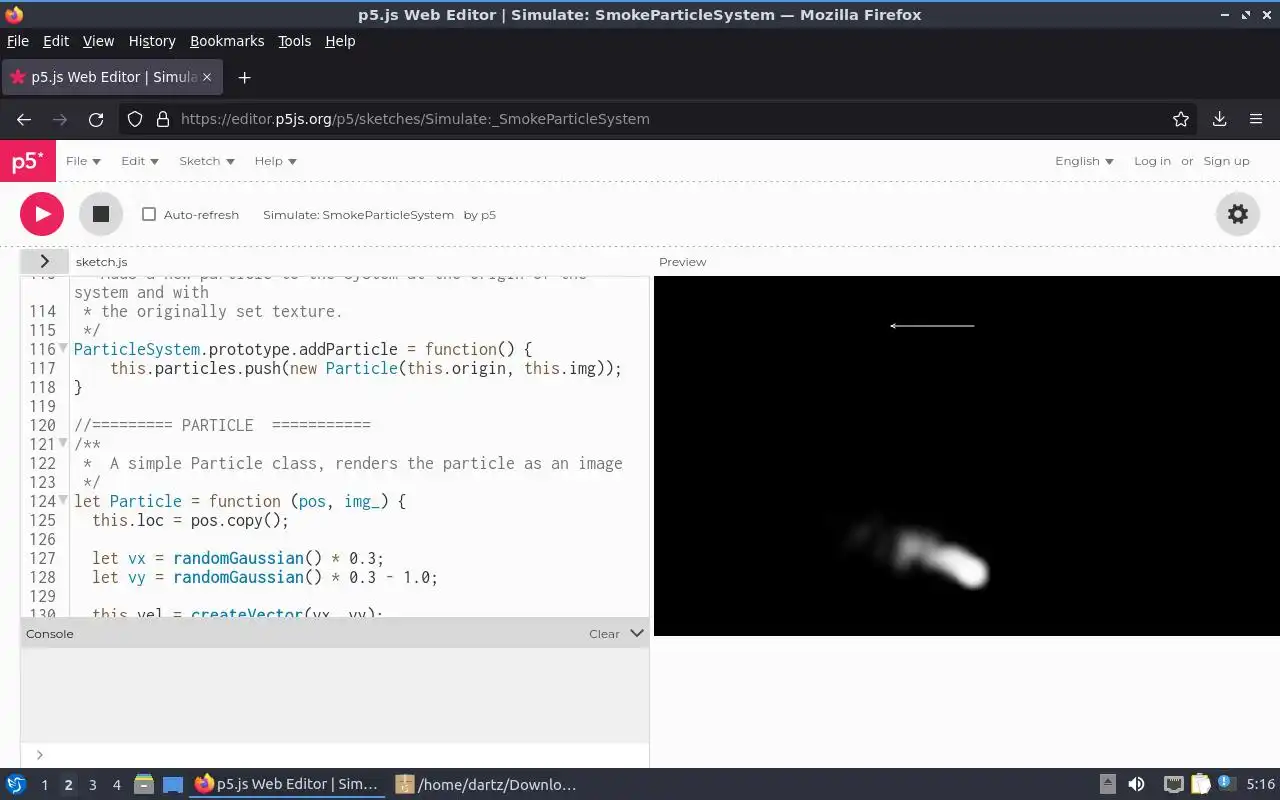This screenshot has height=800, width=1280.
Task: Click the author link p5
Action: pos(488,215)
